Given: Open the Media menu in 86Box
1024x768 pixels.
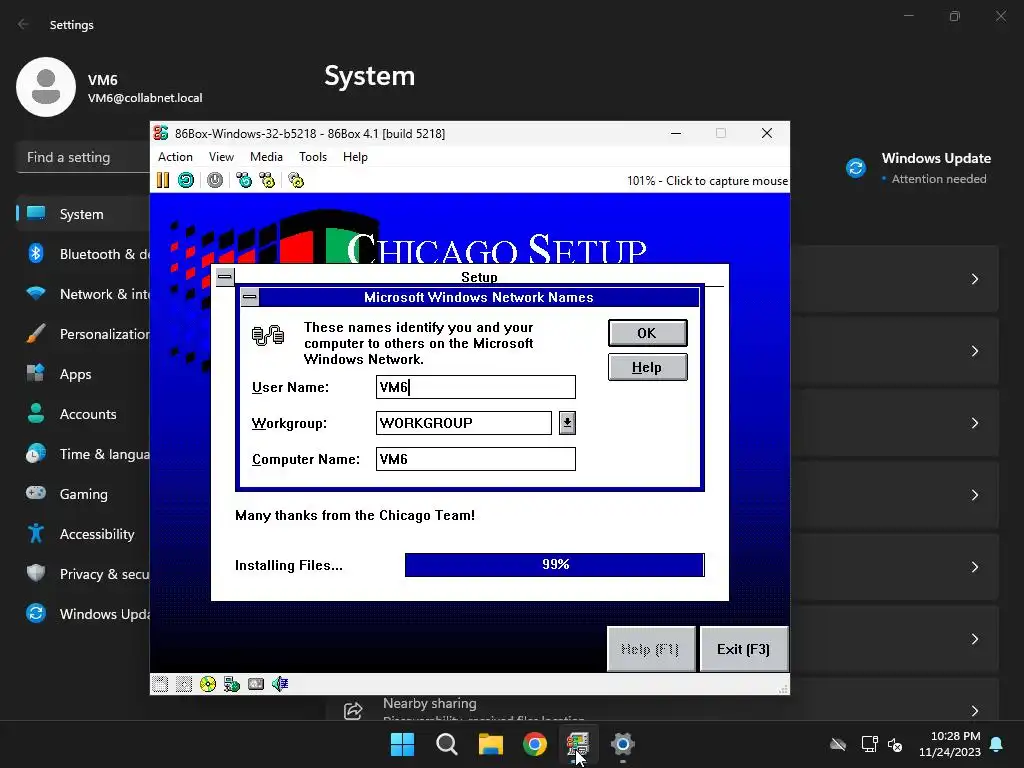Looking at the screenshot, I should point(266,157).
